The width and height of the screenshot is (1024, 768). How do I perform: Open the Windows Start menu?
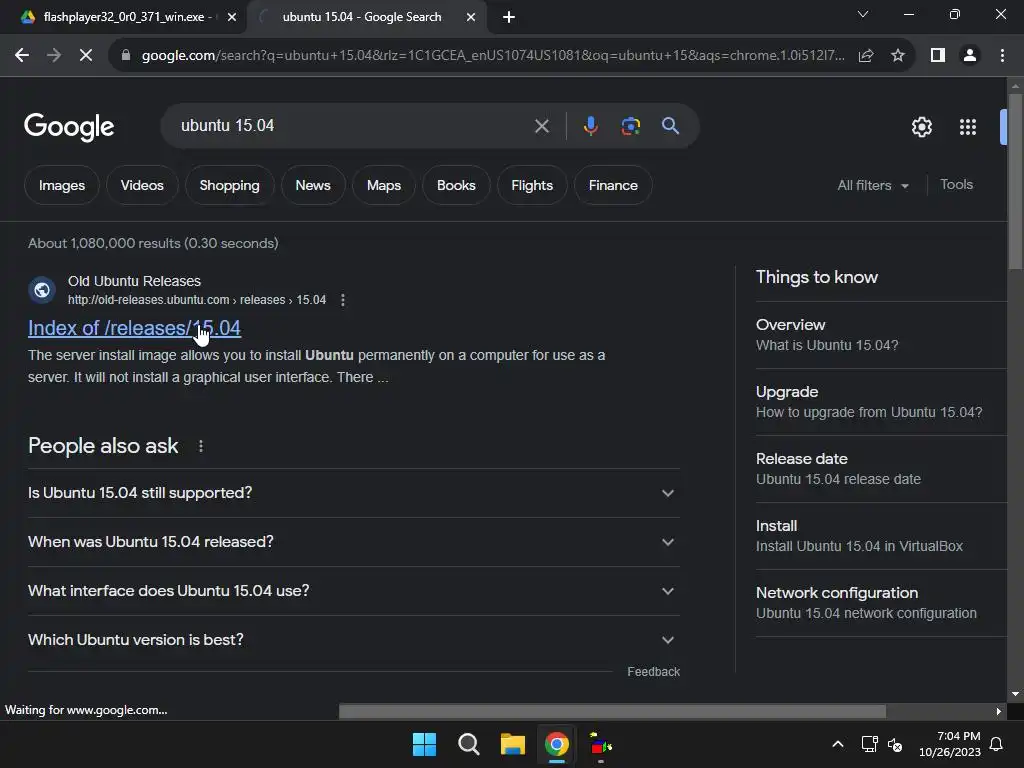click(424, 744)
